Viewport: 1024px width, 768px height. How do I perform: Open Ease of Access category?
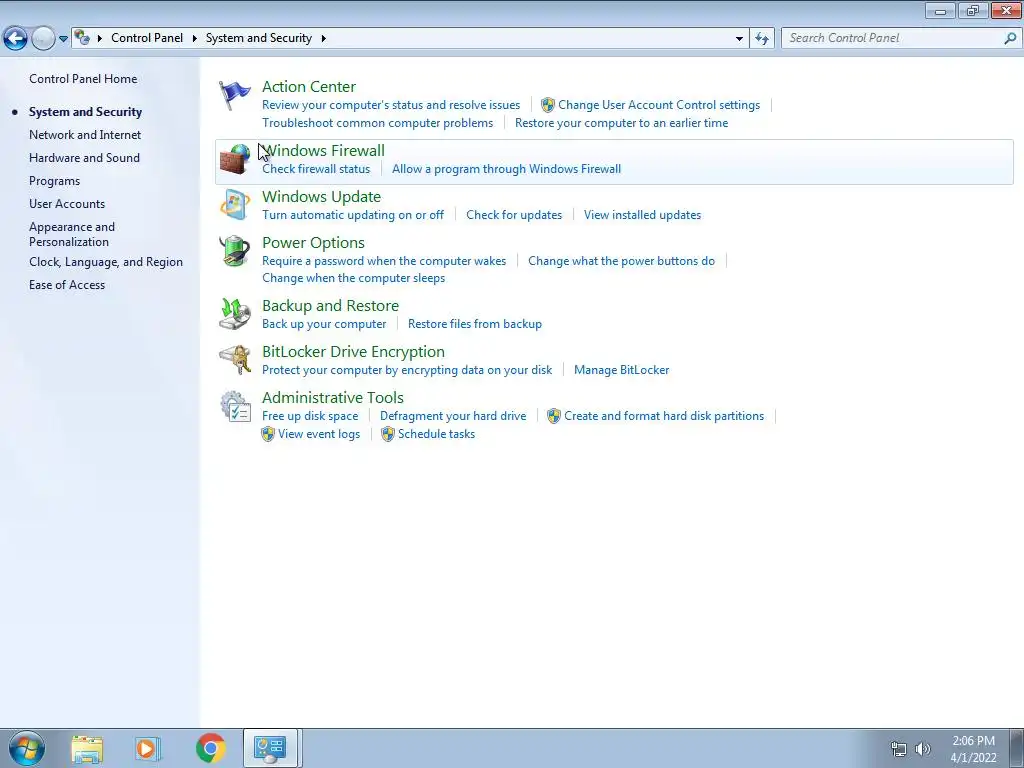click(x=67, y=285)
